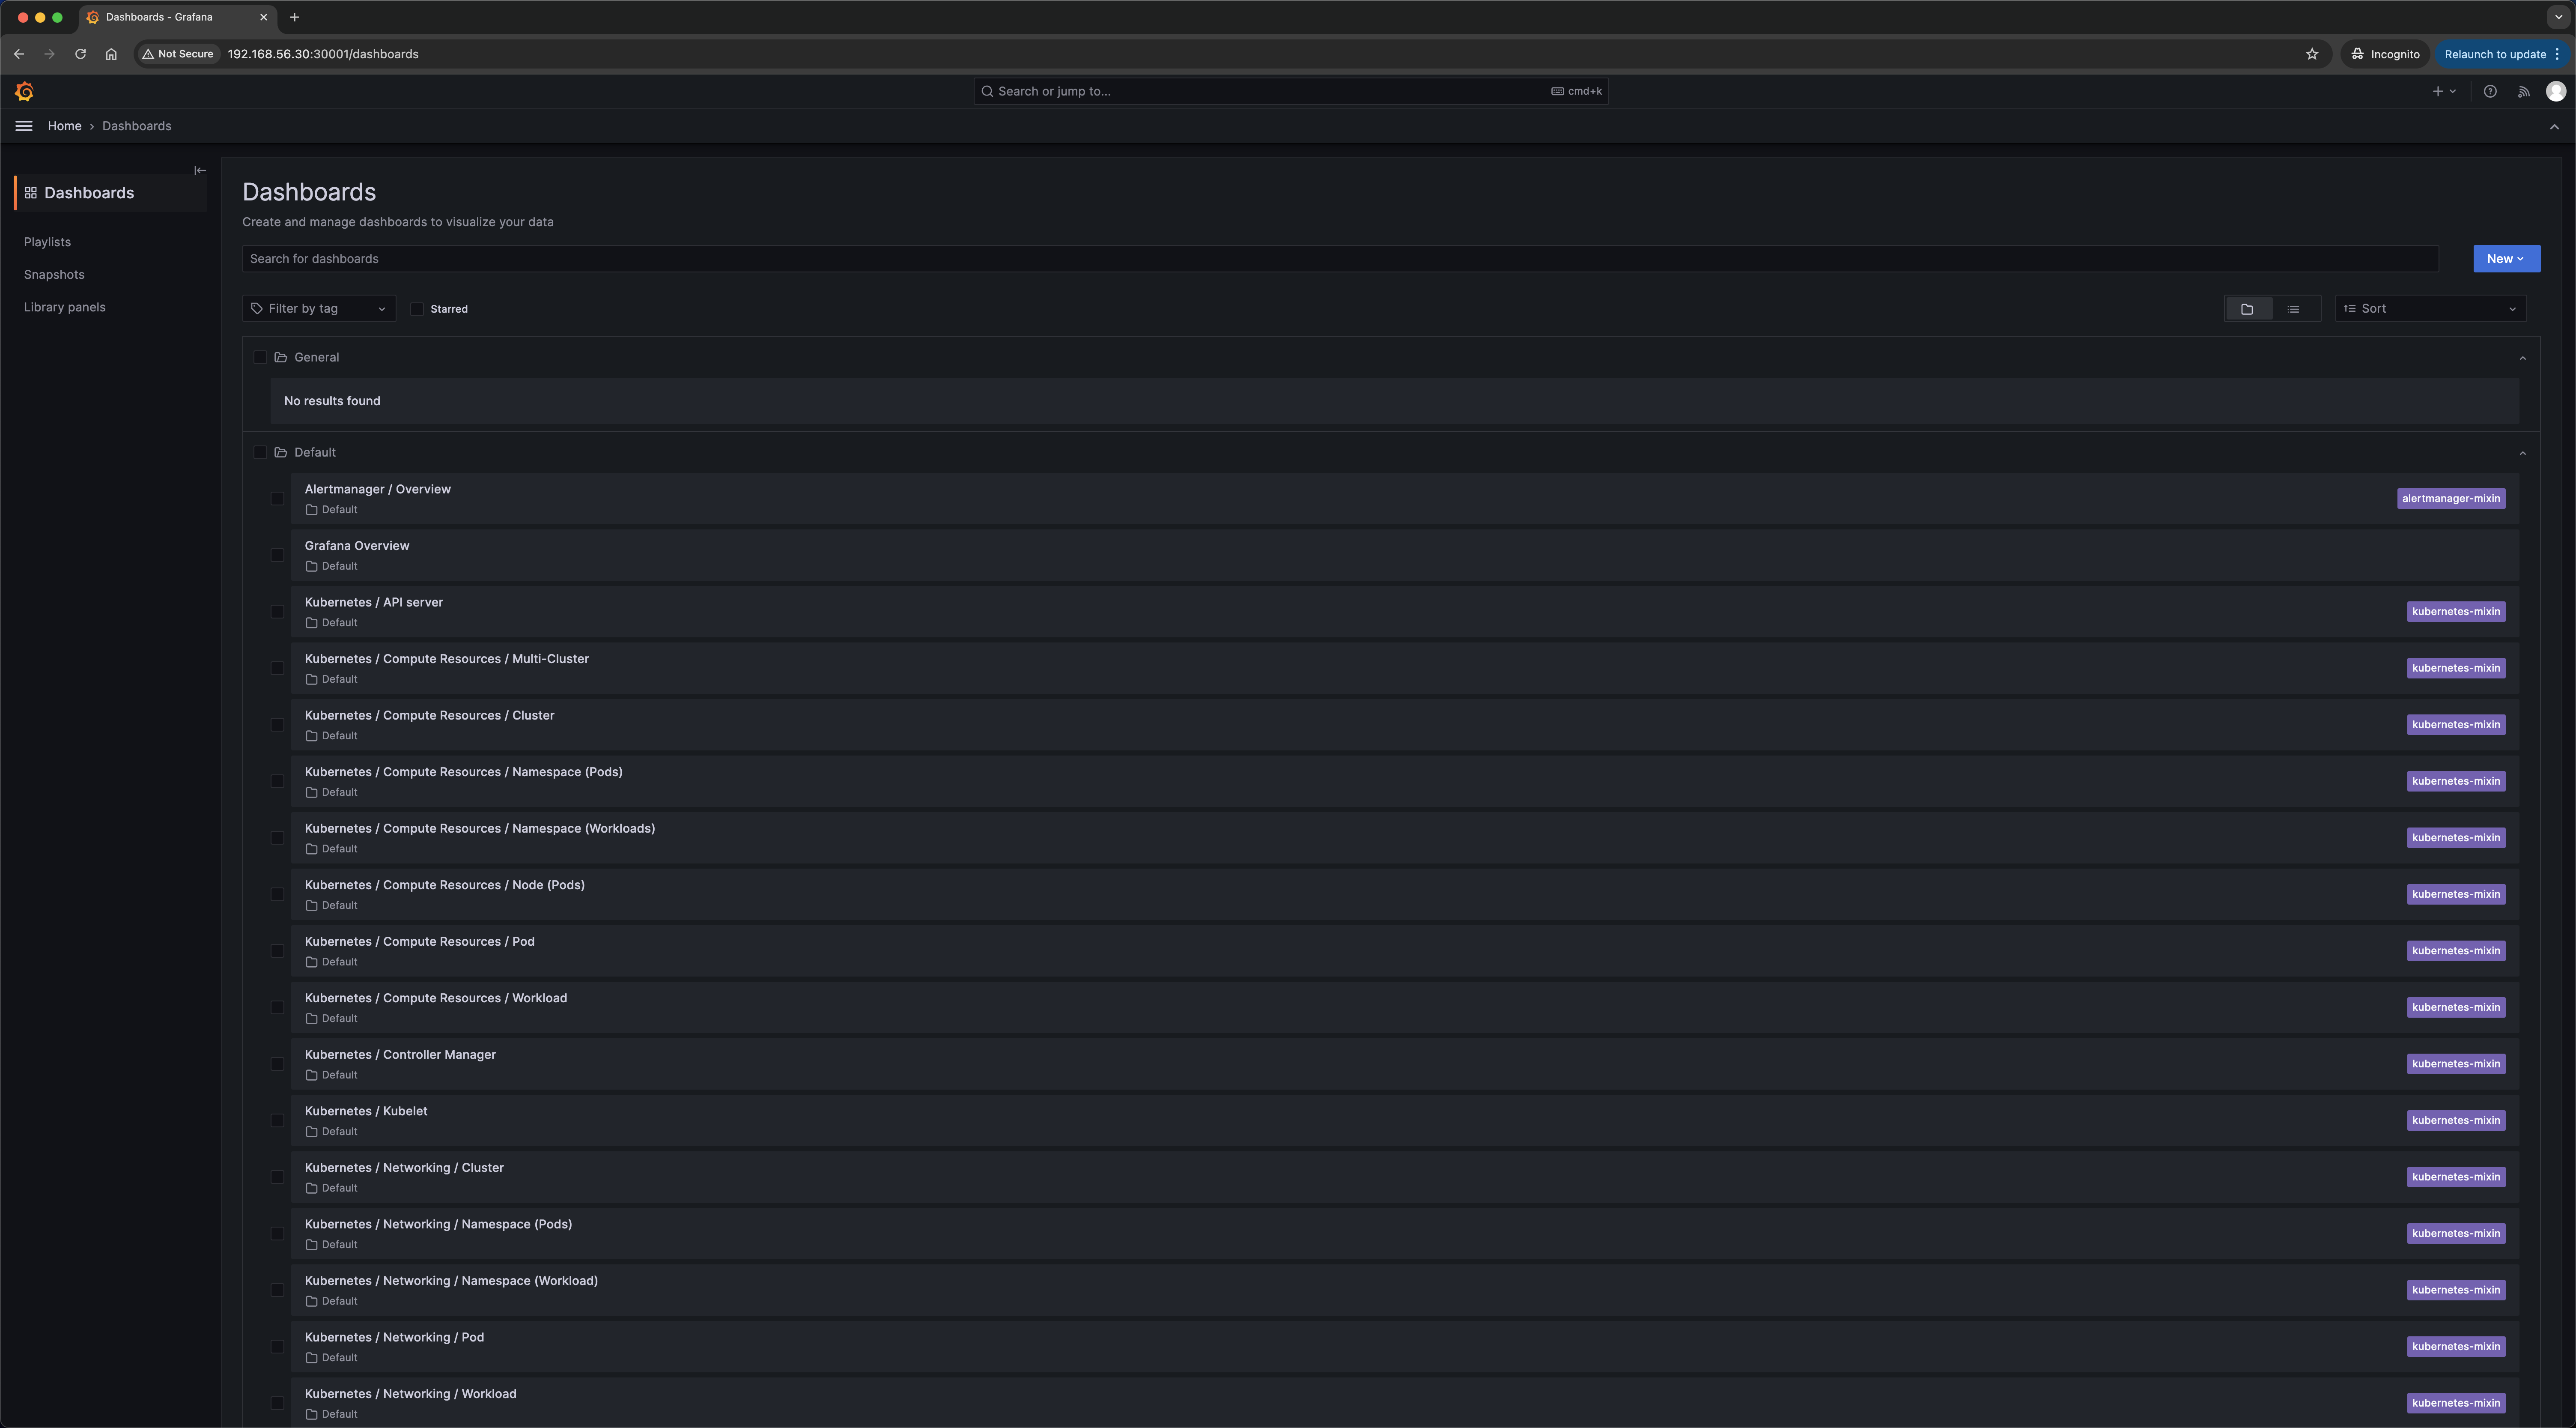This screenshot has height=1428, width=2576.
Task: Enable the Starred filter checkbox
Action: point(417,309)
